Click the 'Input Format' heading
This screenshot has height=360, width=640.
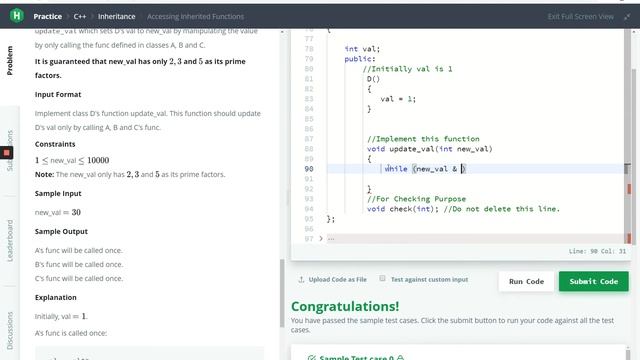(58, 94)
